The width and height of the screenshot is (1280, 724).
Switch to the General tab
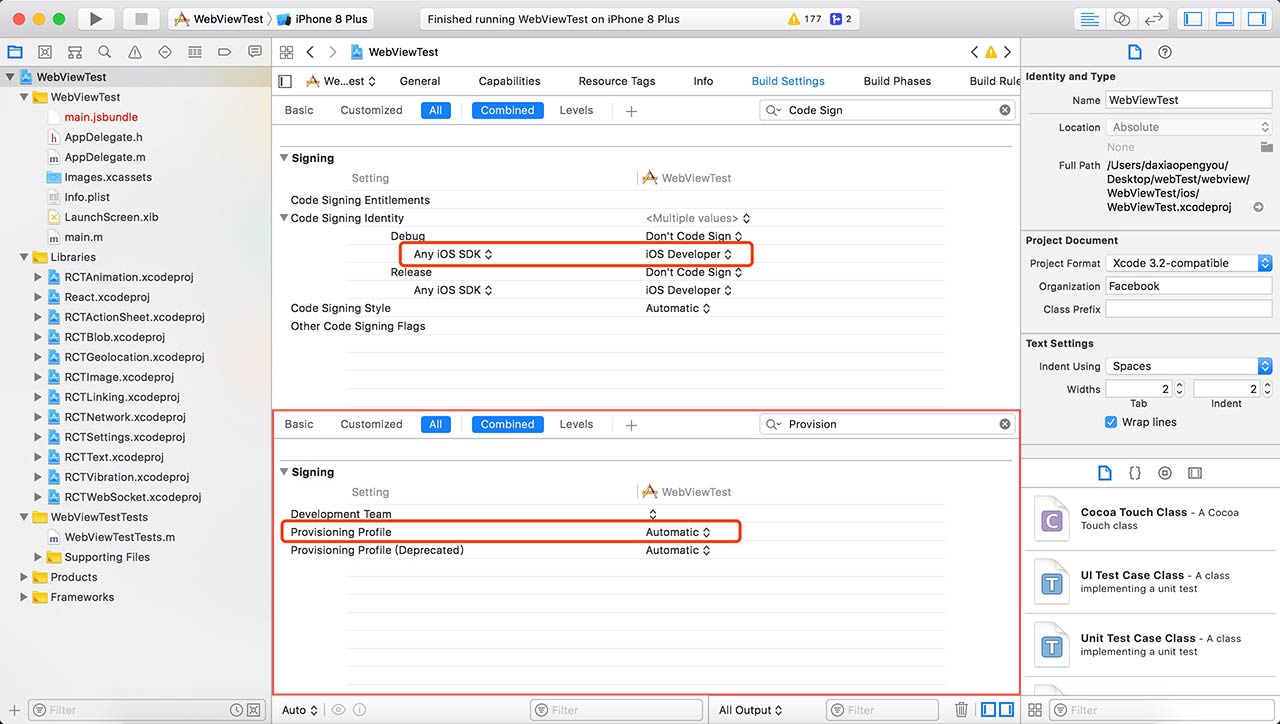pyautogui.click(x=420, y=81)
